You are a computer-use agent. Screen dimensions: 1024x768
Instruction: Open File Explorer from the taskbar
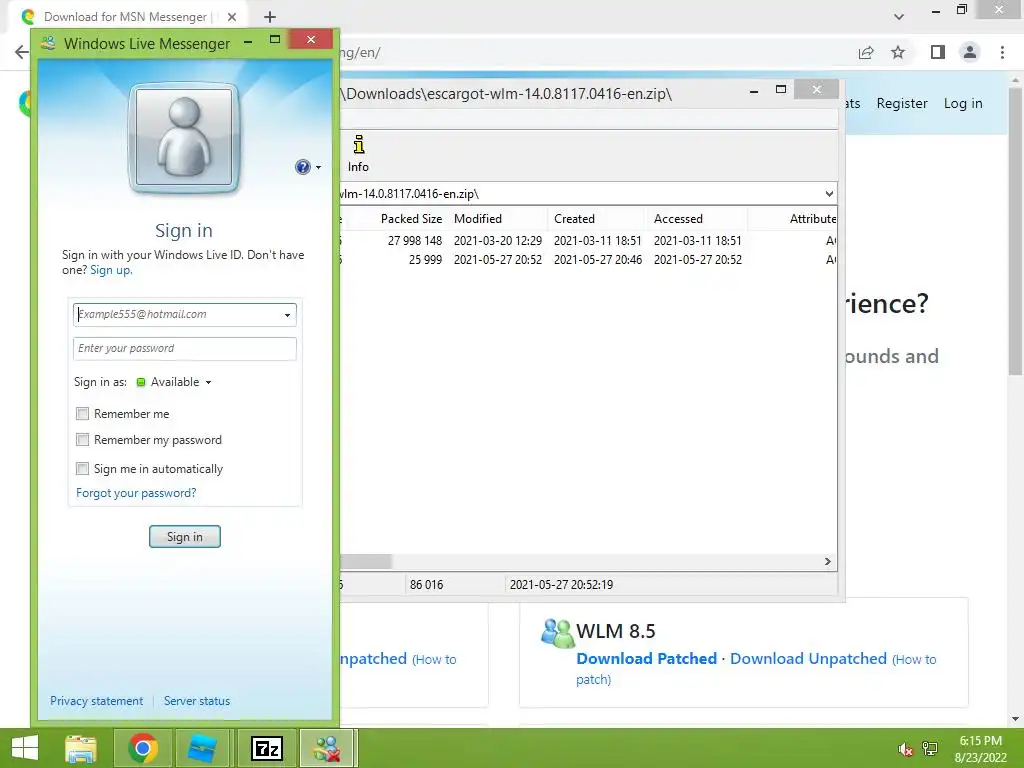[x=81, y=748]
